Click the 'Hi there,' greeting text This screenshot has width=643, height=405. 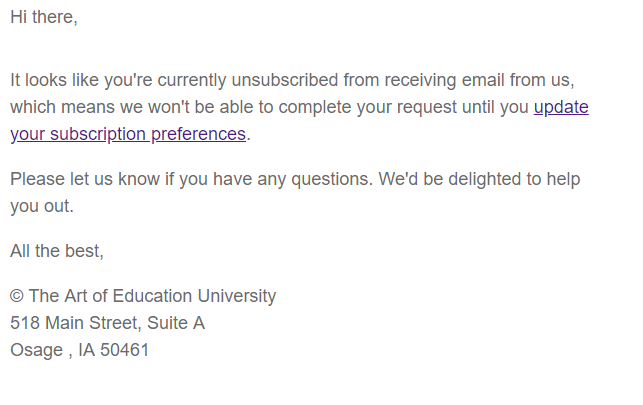coord(44,17)
